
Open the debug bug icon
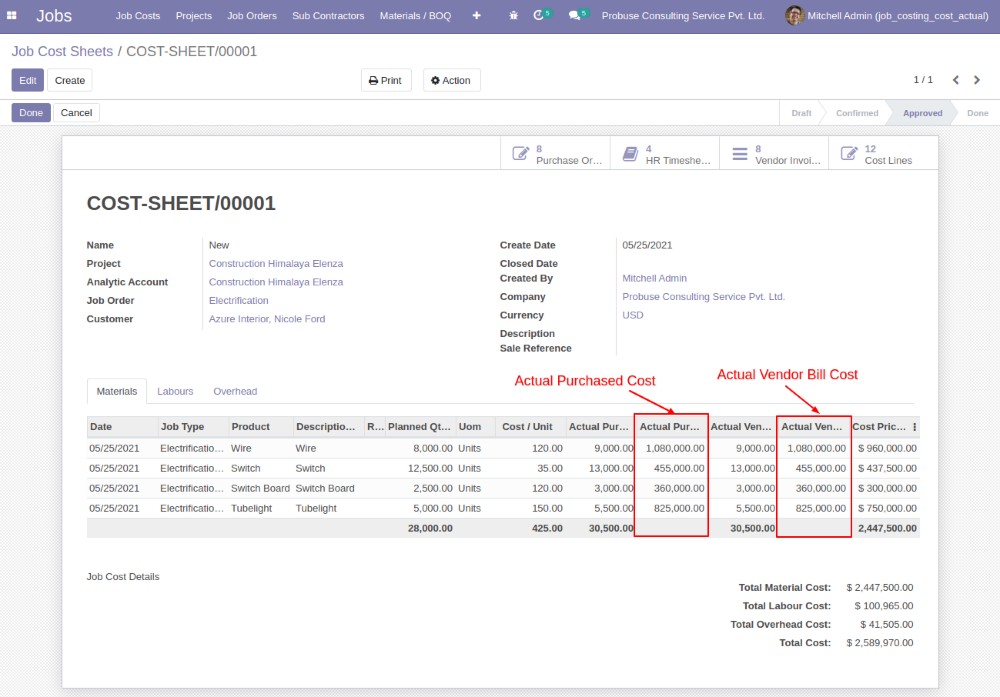513,16
